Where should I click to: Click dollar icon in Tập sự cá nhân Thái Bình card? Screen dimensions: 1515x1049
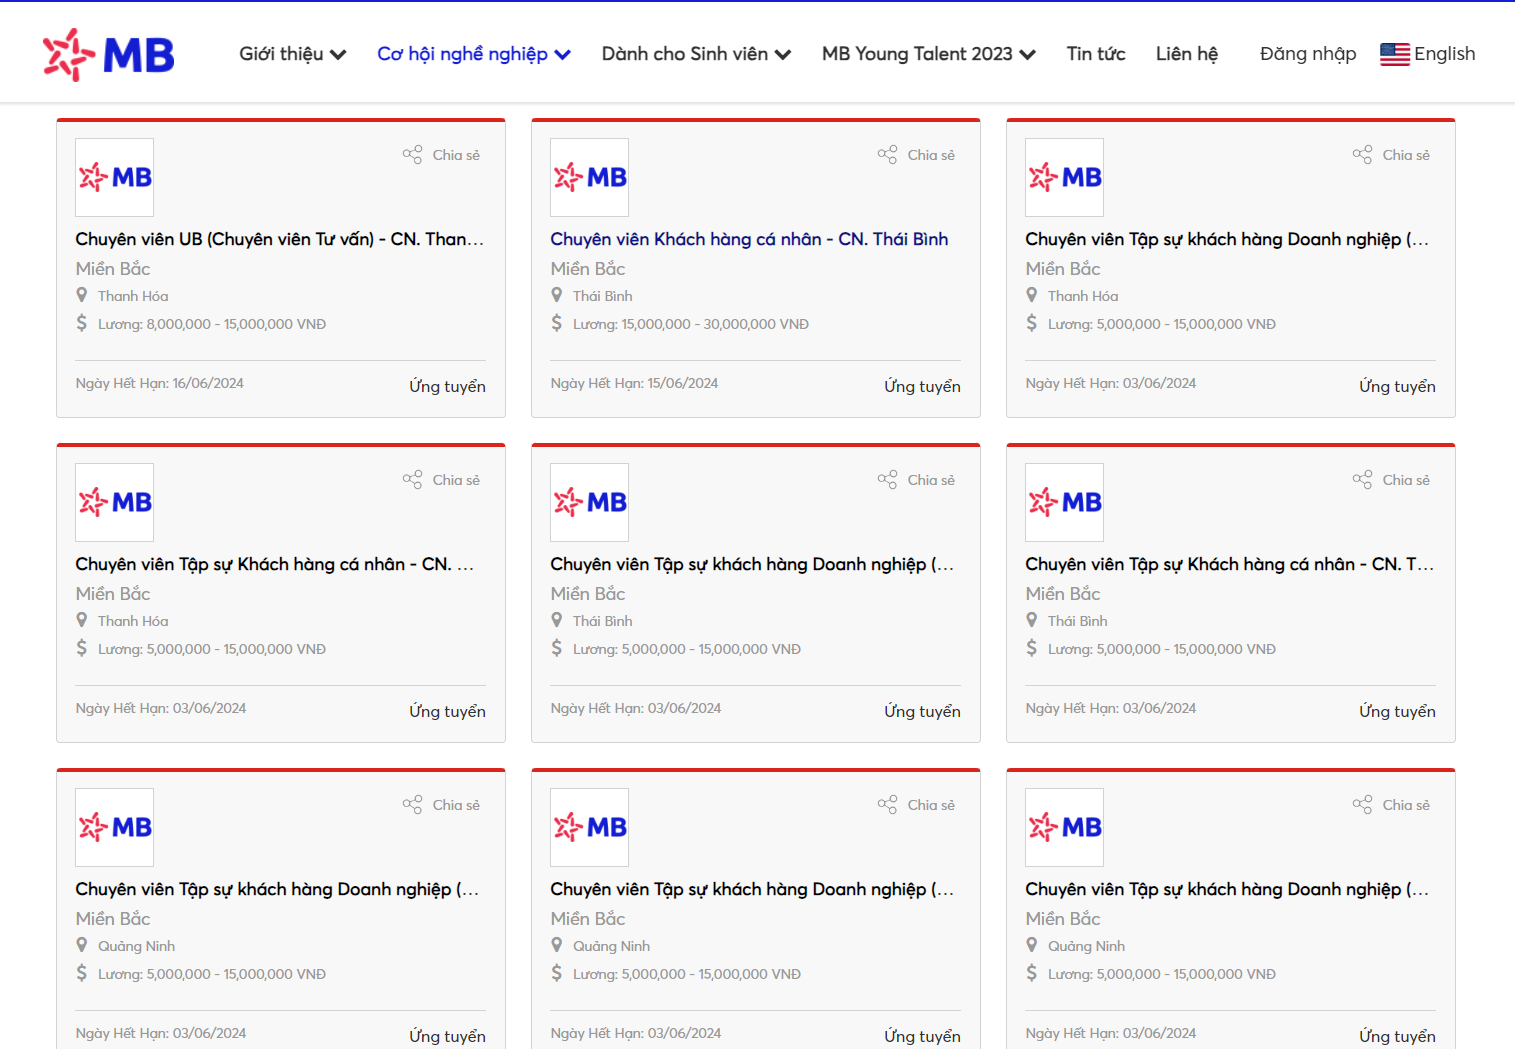pyautogui.click(x=1032, y=648)
